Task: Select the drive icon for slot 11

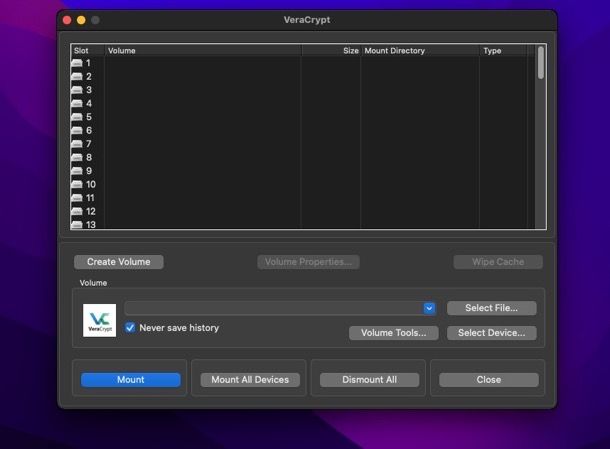Action: click(77, 198)
